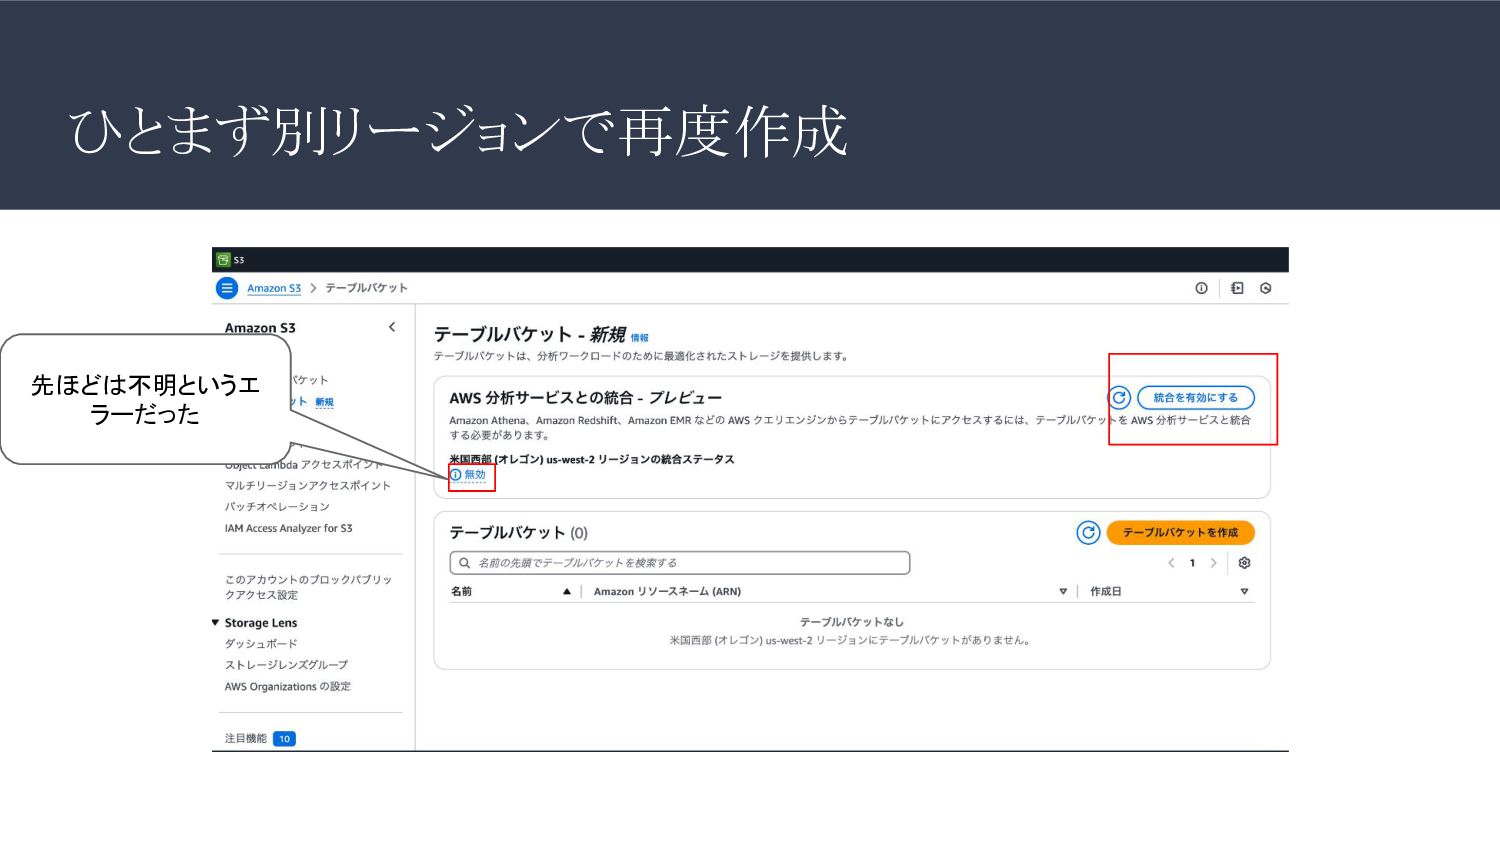This screenshot has width=1500, height=844.
Task: Sort by Amazon リソースネーム (ARN) column arrow
Action: coord(1063,592)
